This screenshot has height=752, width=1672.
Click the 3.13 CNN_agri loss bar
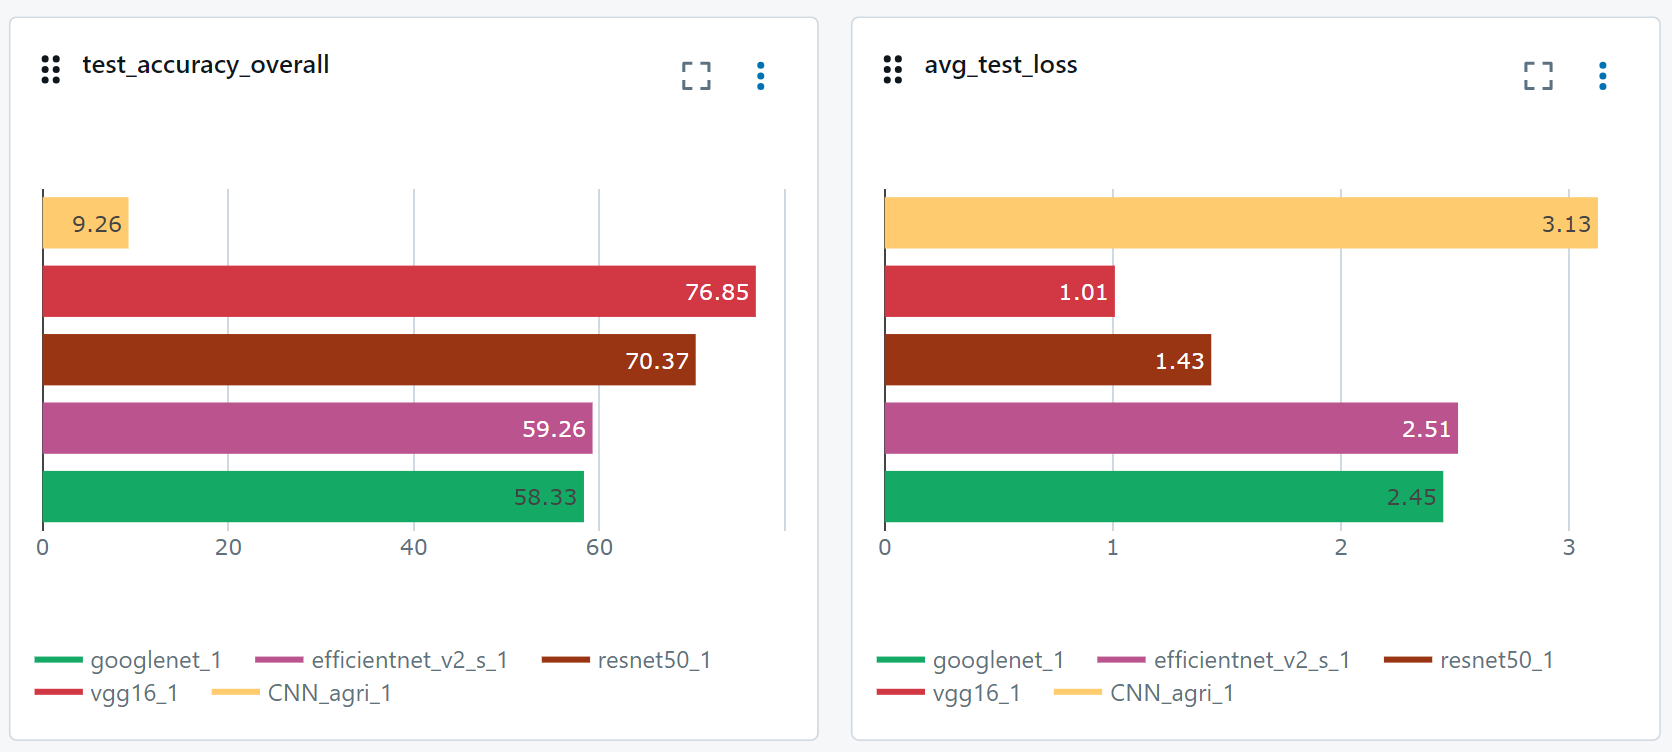click(1240, 223)
